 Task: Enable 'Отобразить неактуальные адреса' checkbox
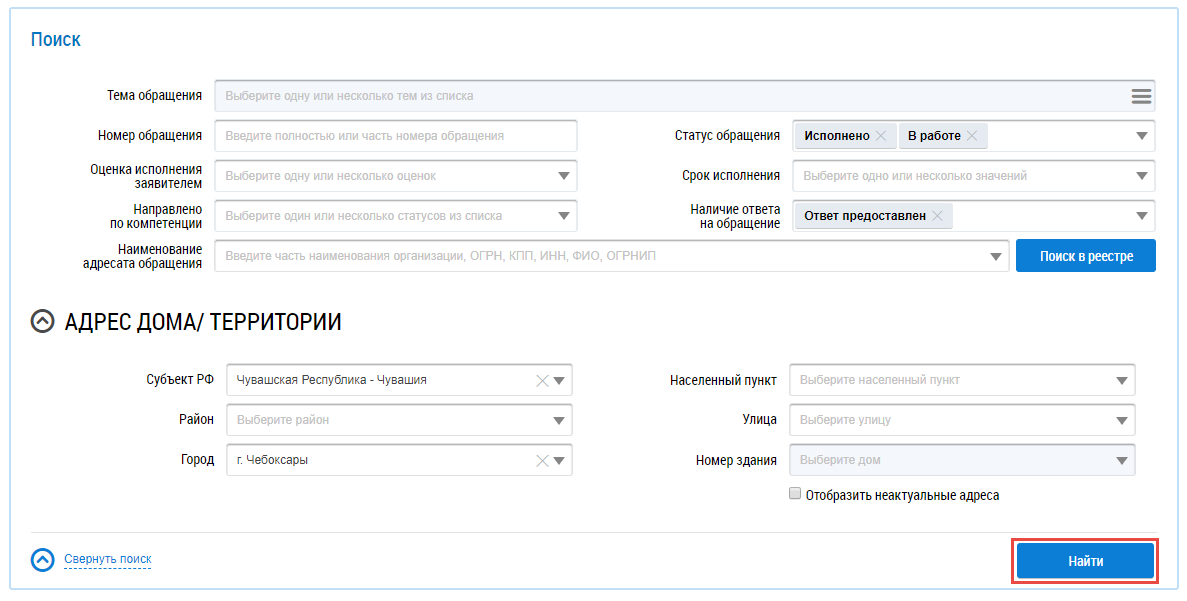[x=795, y=494]
